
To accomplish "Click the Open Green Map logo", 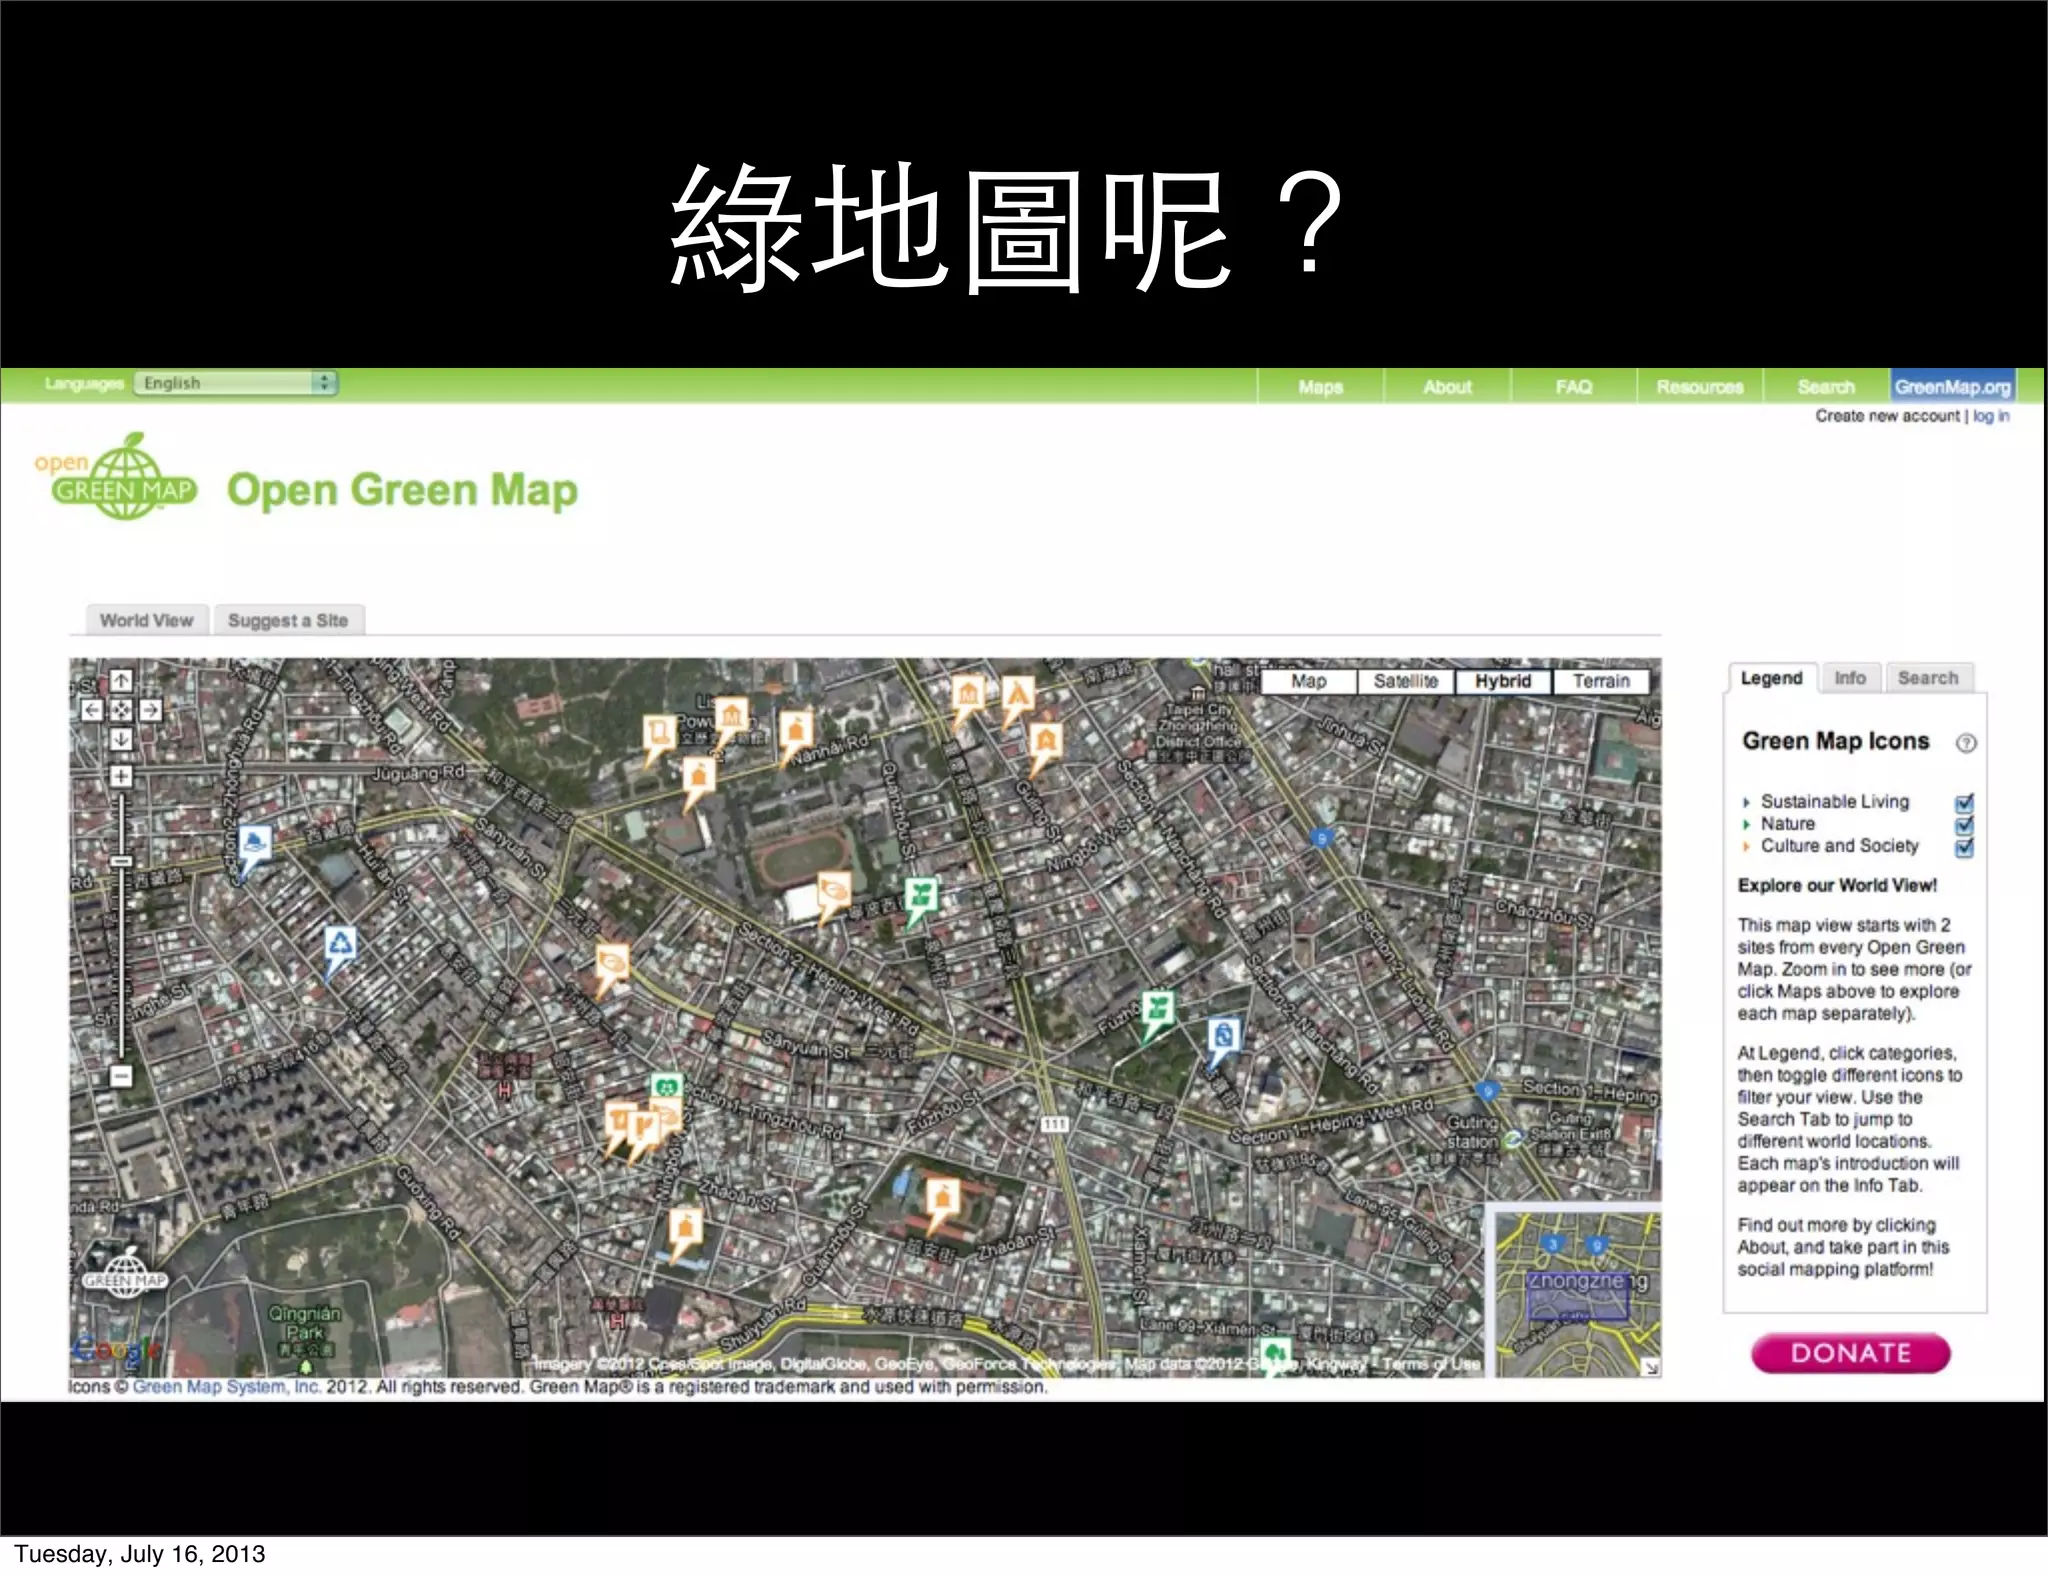I will coord(116,478).
